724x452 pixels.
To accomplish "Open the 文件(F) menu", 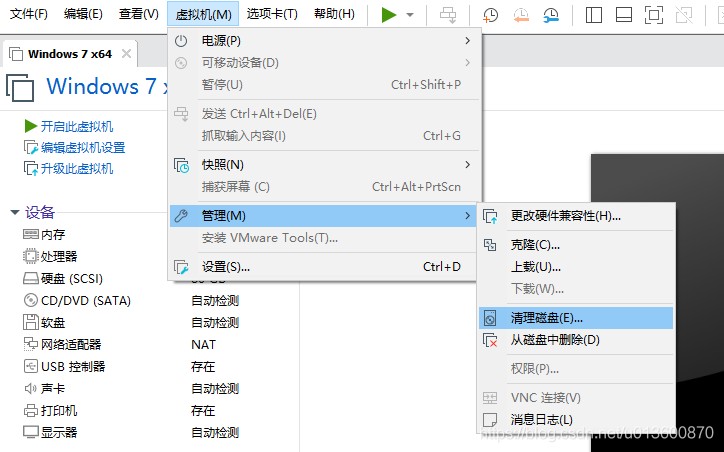I will point(29,14).
